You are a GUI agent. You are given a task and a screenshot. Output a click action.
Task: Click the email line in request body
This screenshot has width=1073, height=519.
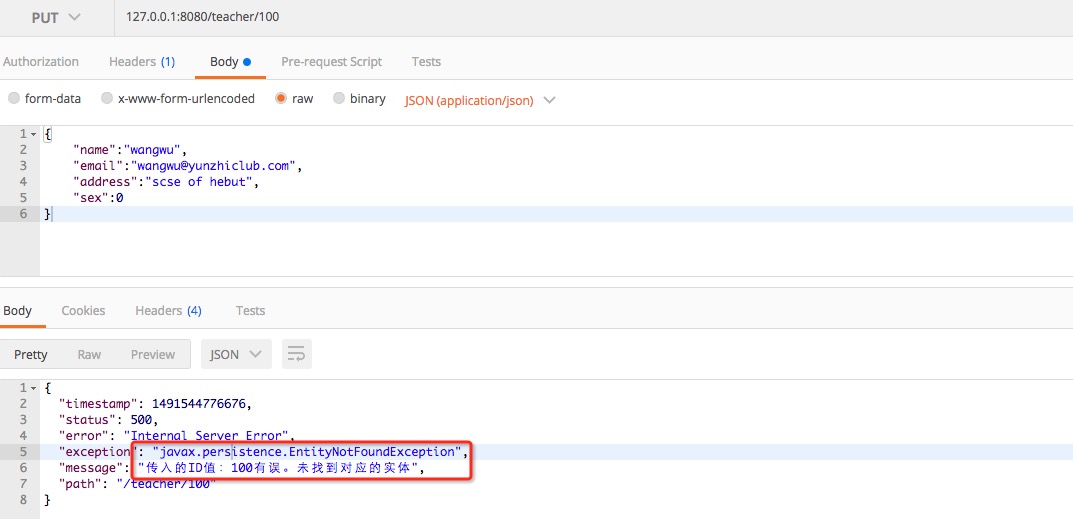click(187, 166)
